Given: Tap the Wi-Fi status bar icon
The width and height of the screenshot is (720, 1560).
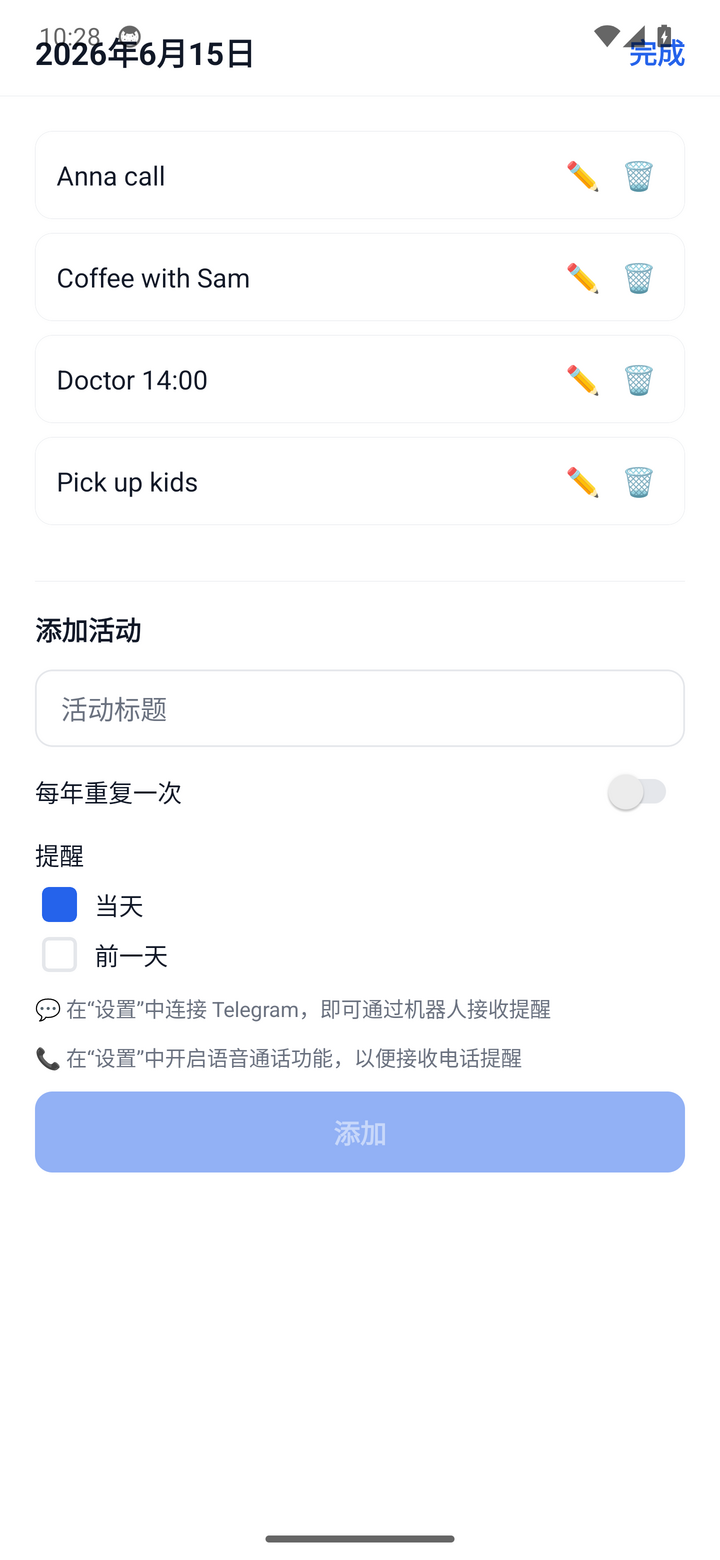Looking at the screenshot, I should (x=606, y=36).
